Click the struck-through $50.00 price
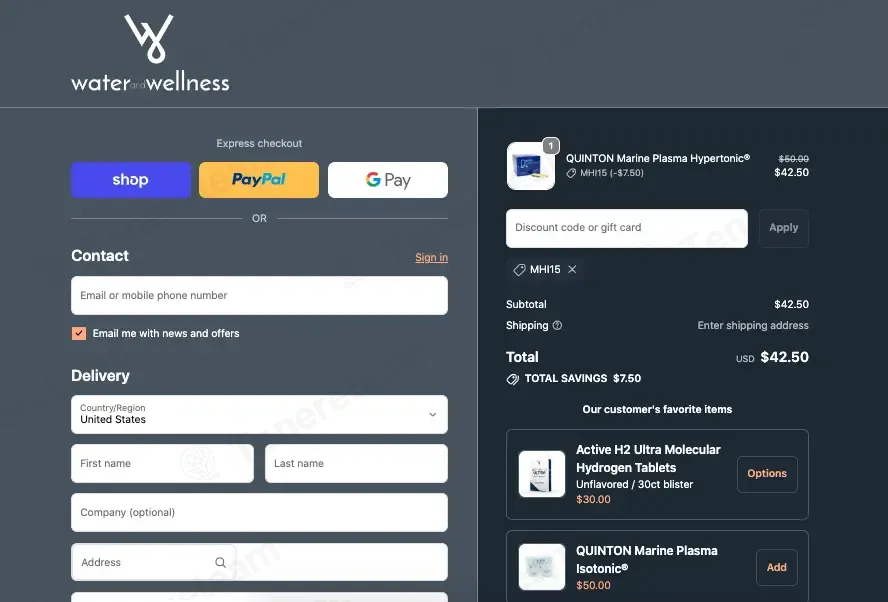 pos(793,159)
